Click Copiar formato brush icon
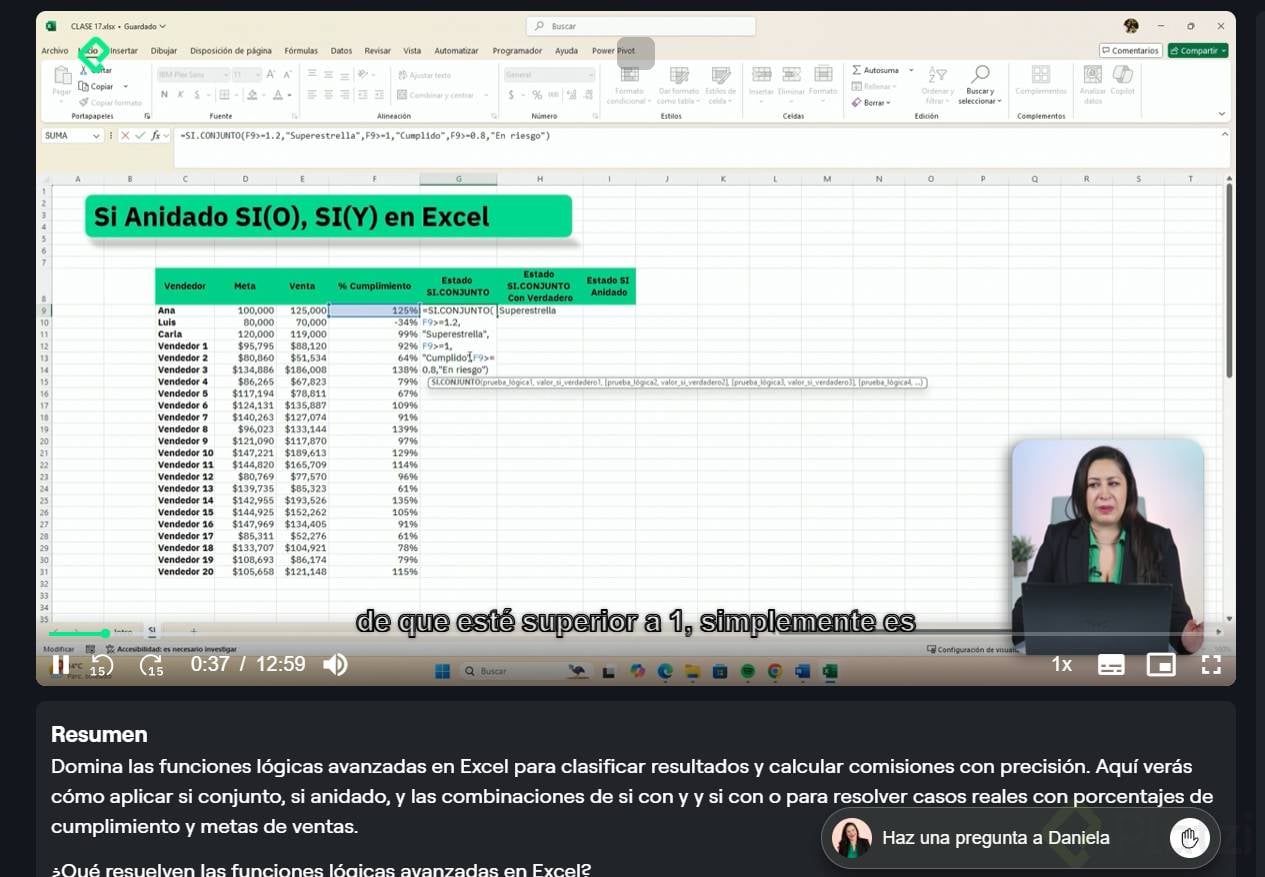1265x877 pixels. click(x=84, y=102)
